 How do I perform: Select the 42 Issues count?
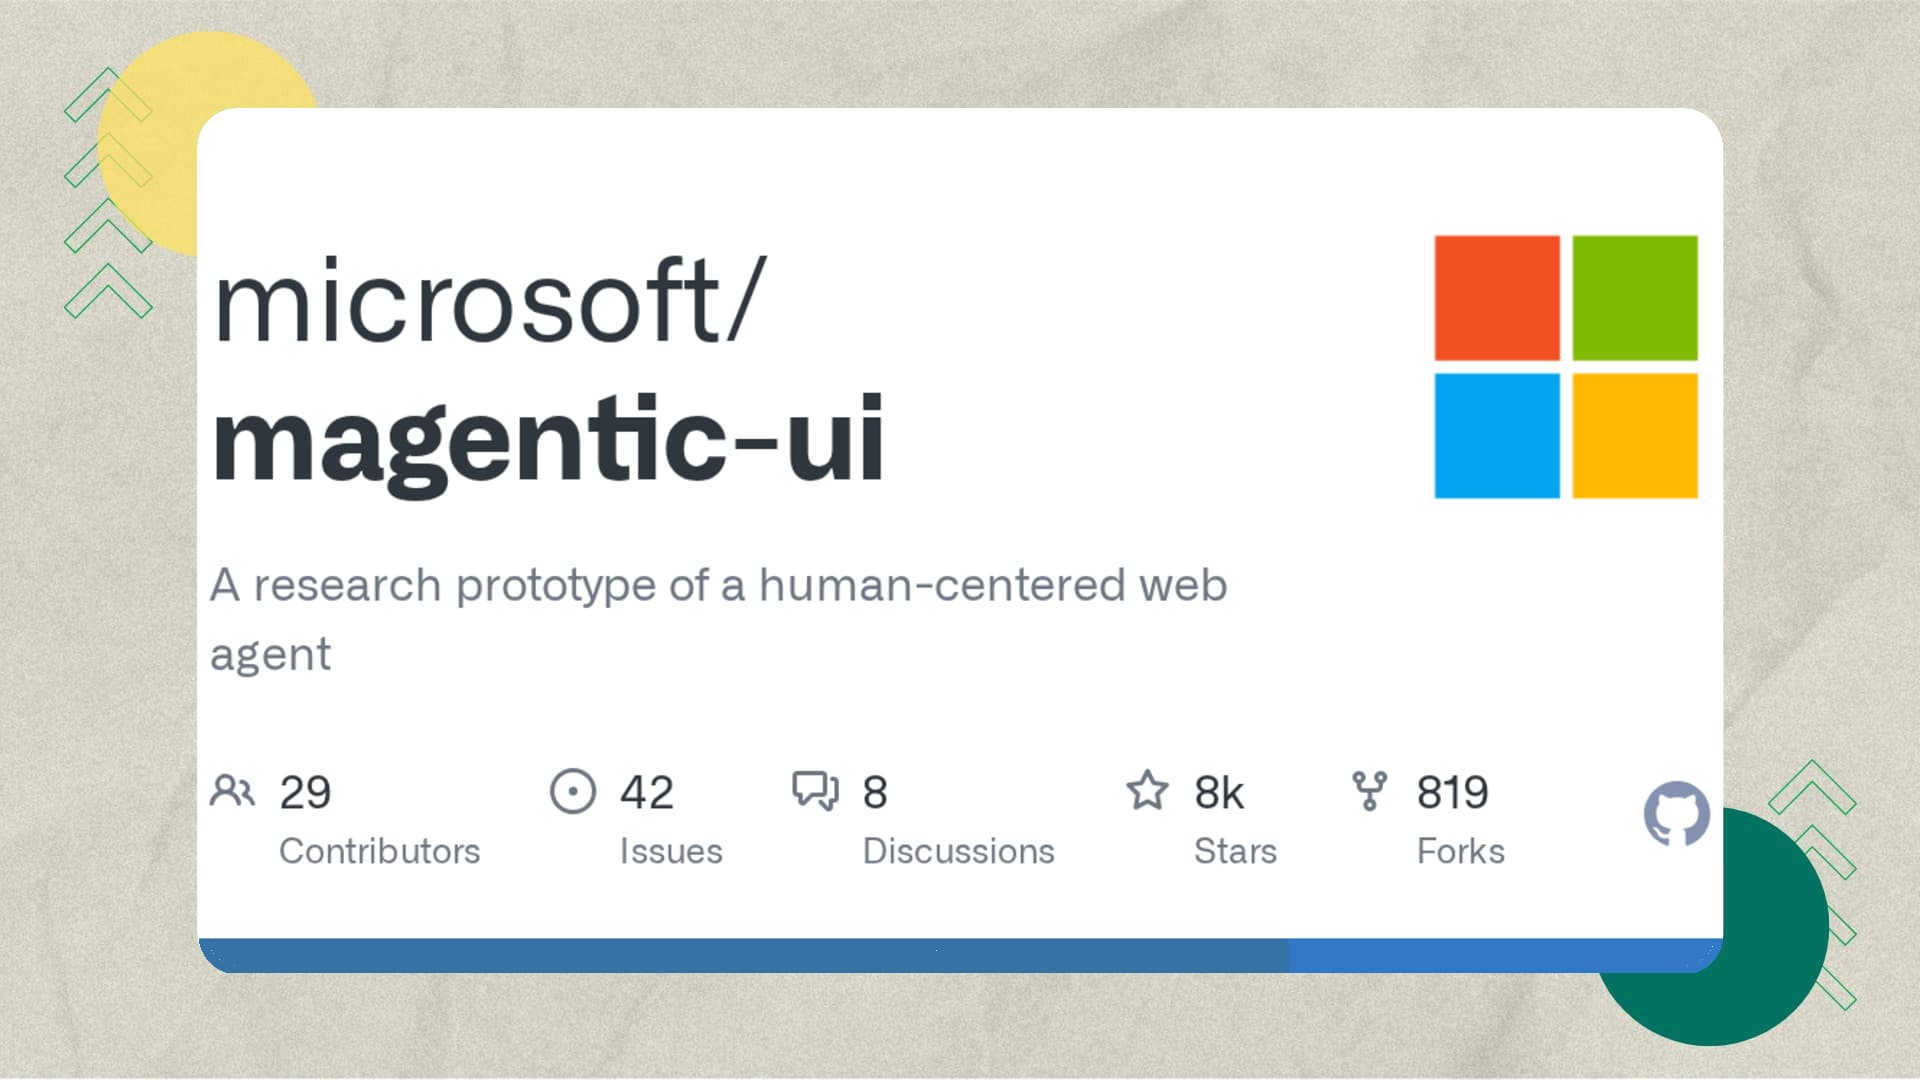[x=647, y=793]
